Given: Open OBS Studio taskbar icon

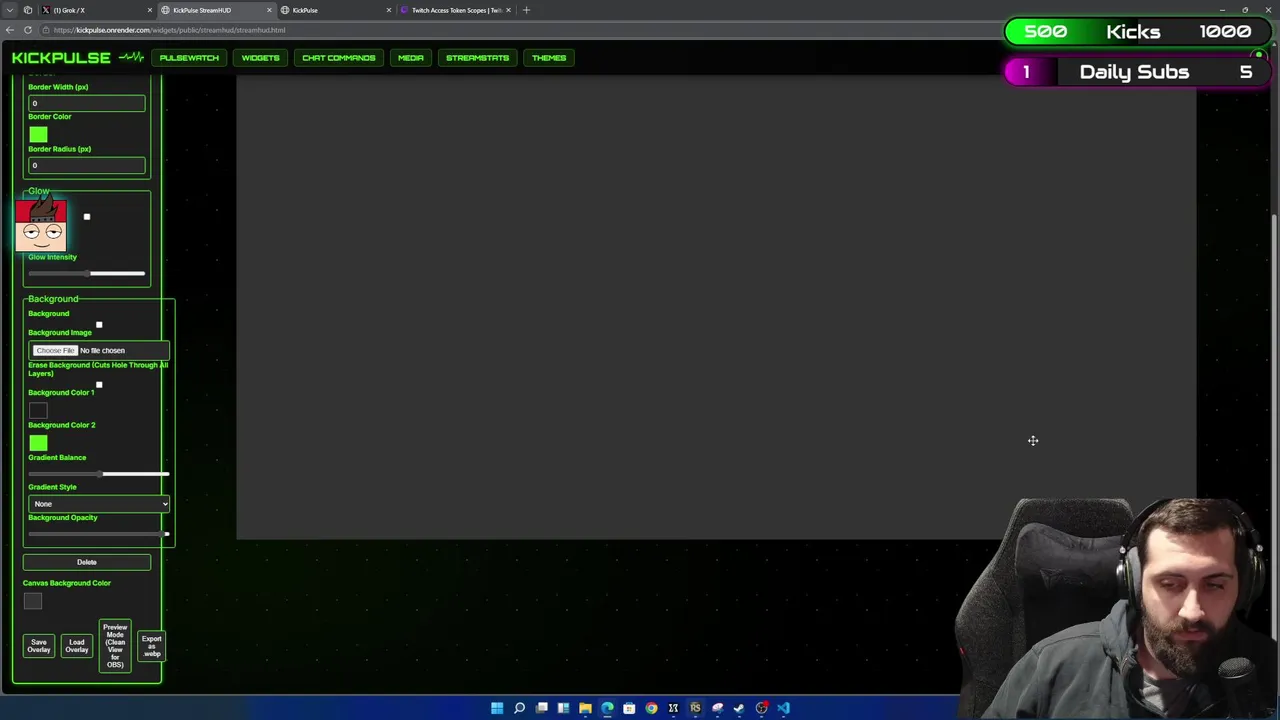Looking at the screenshot, I should tap(761, 708).
